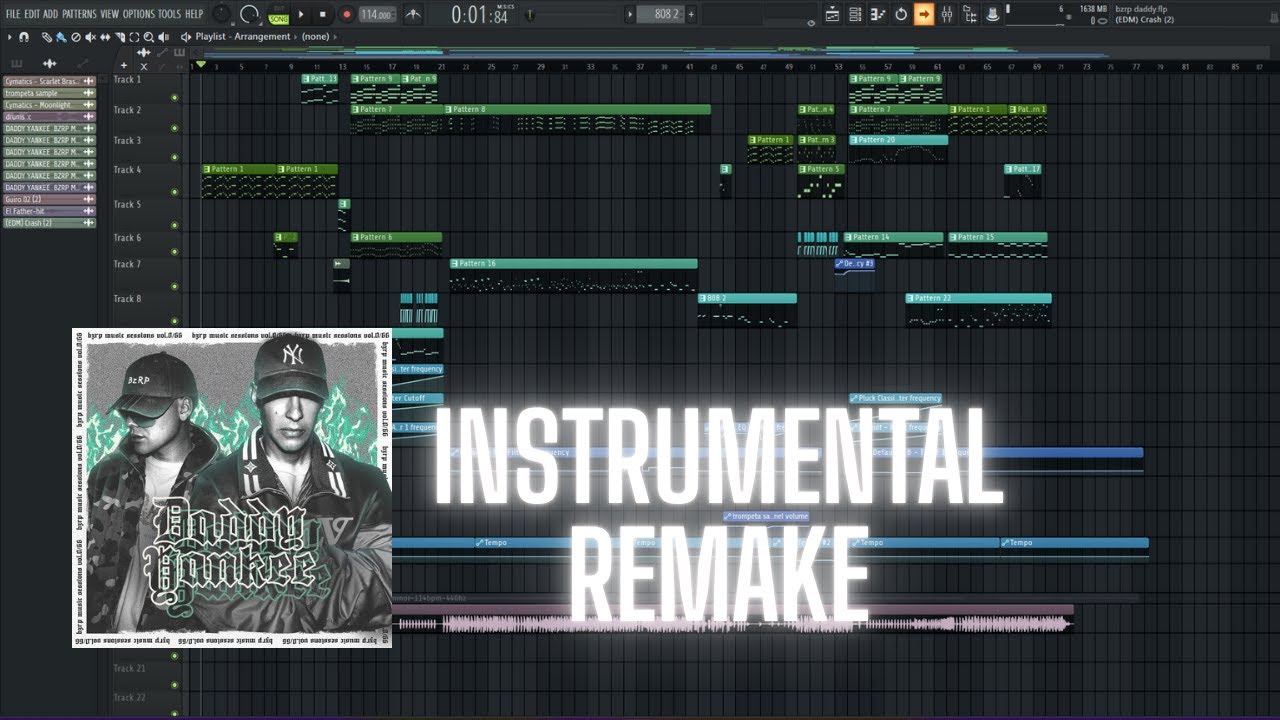1280x720 pixels.
Task: Toggle the metronome icon
Action: 413,14
